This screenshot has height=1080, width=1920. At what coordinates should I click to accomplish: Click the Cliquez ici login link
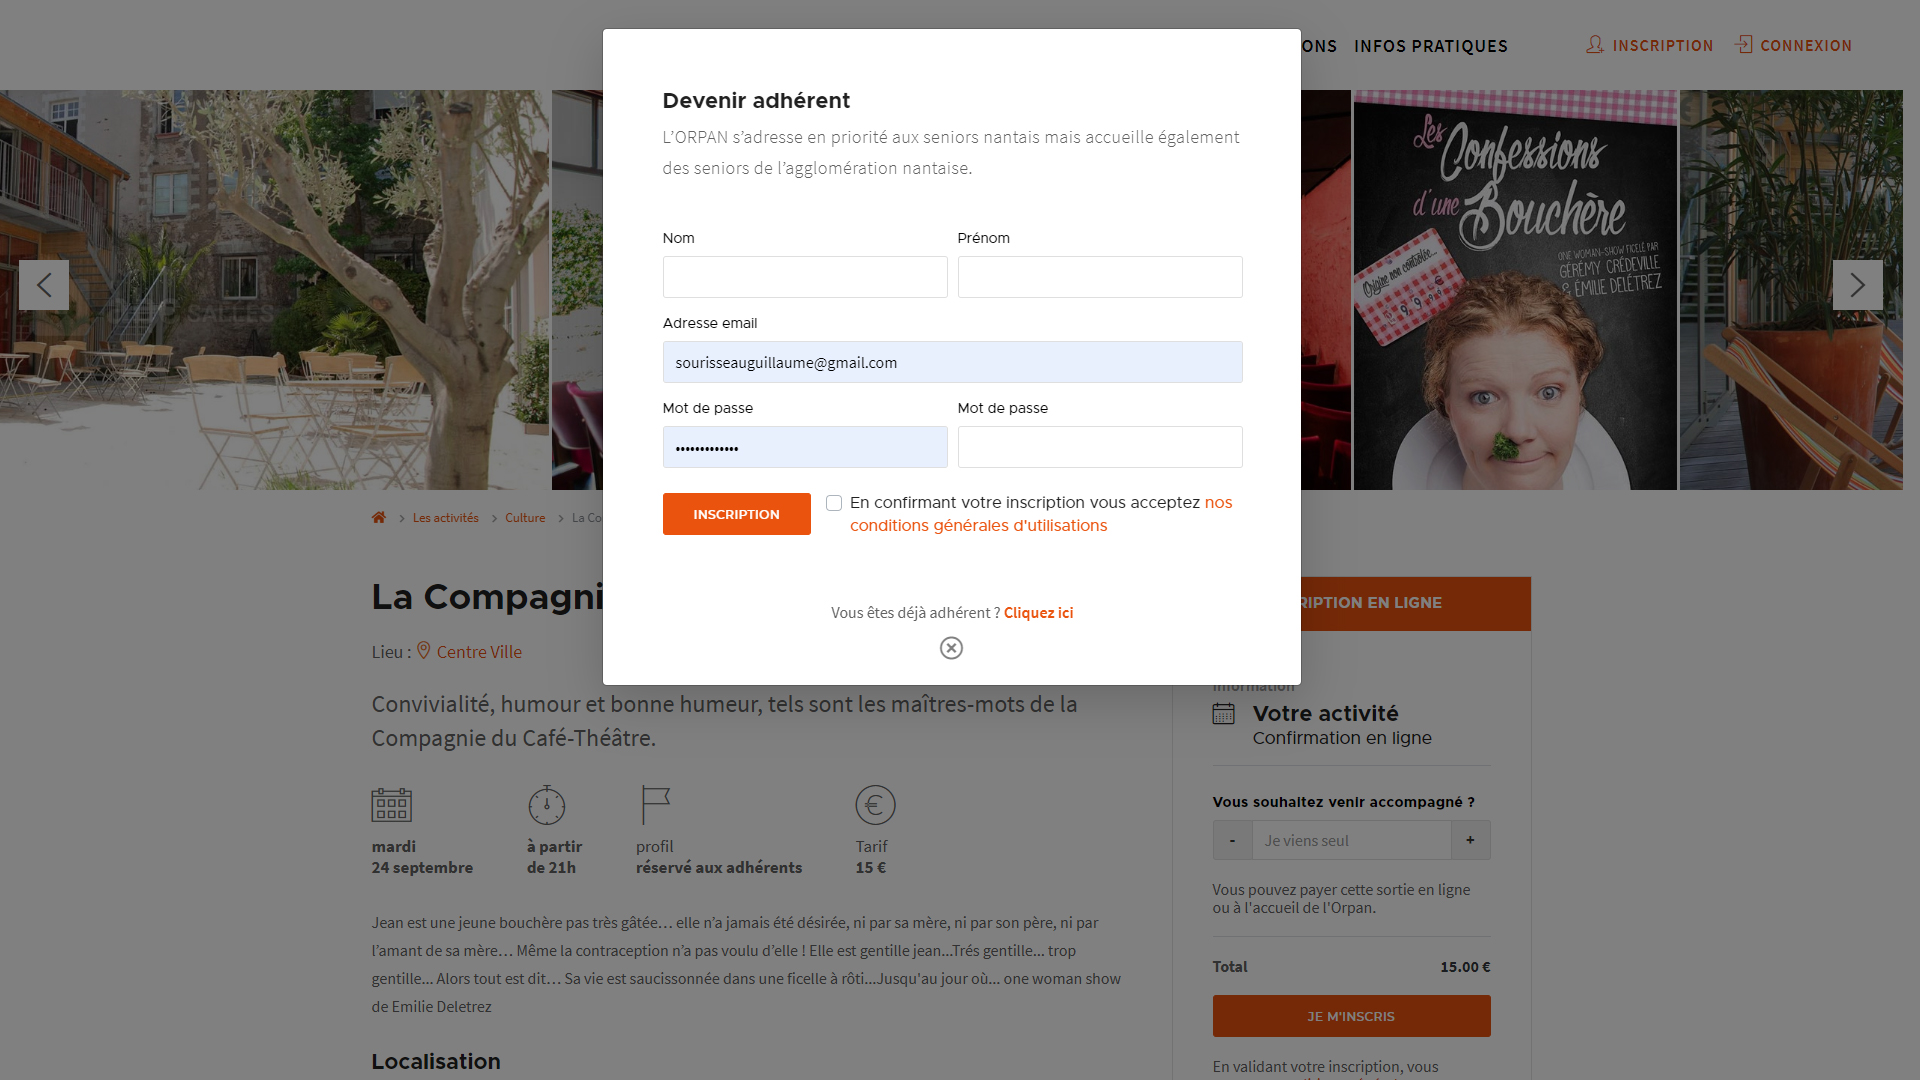point(1038,613)
